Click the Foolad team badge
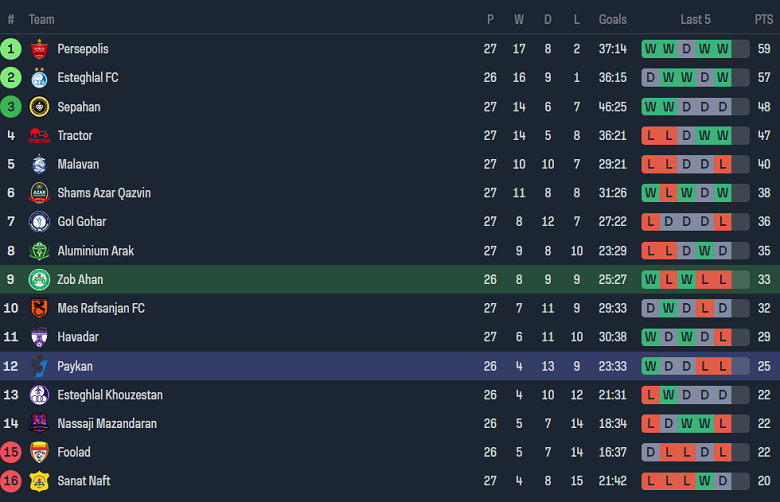The width and height of the screenshot is (780, 502). coord(40,452)
